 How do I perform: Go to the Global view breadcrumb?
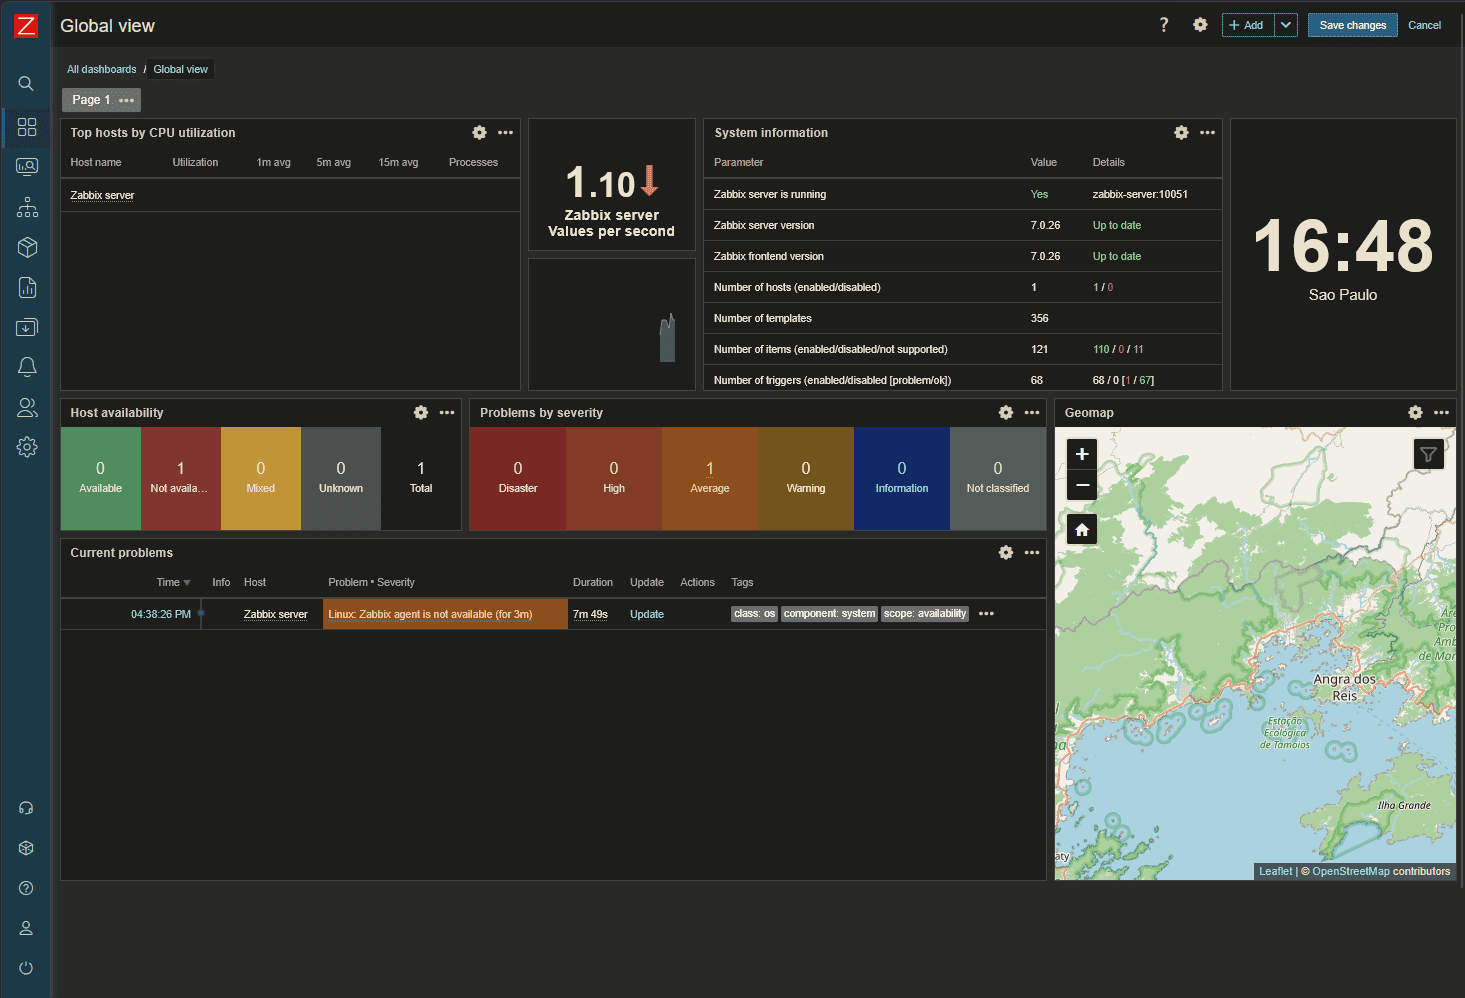pos(181,69)
